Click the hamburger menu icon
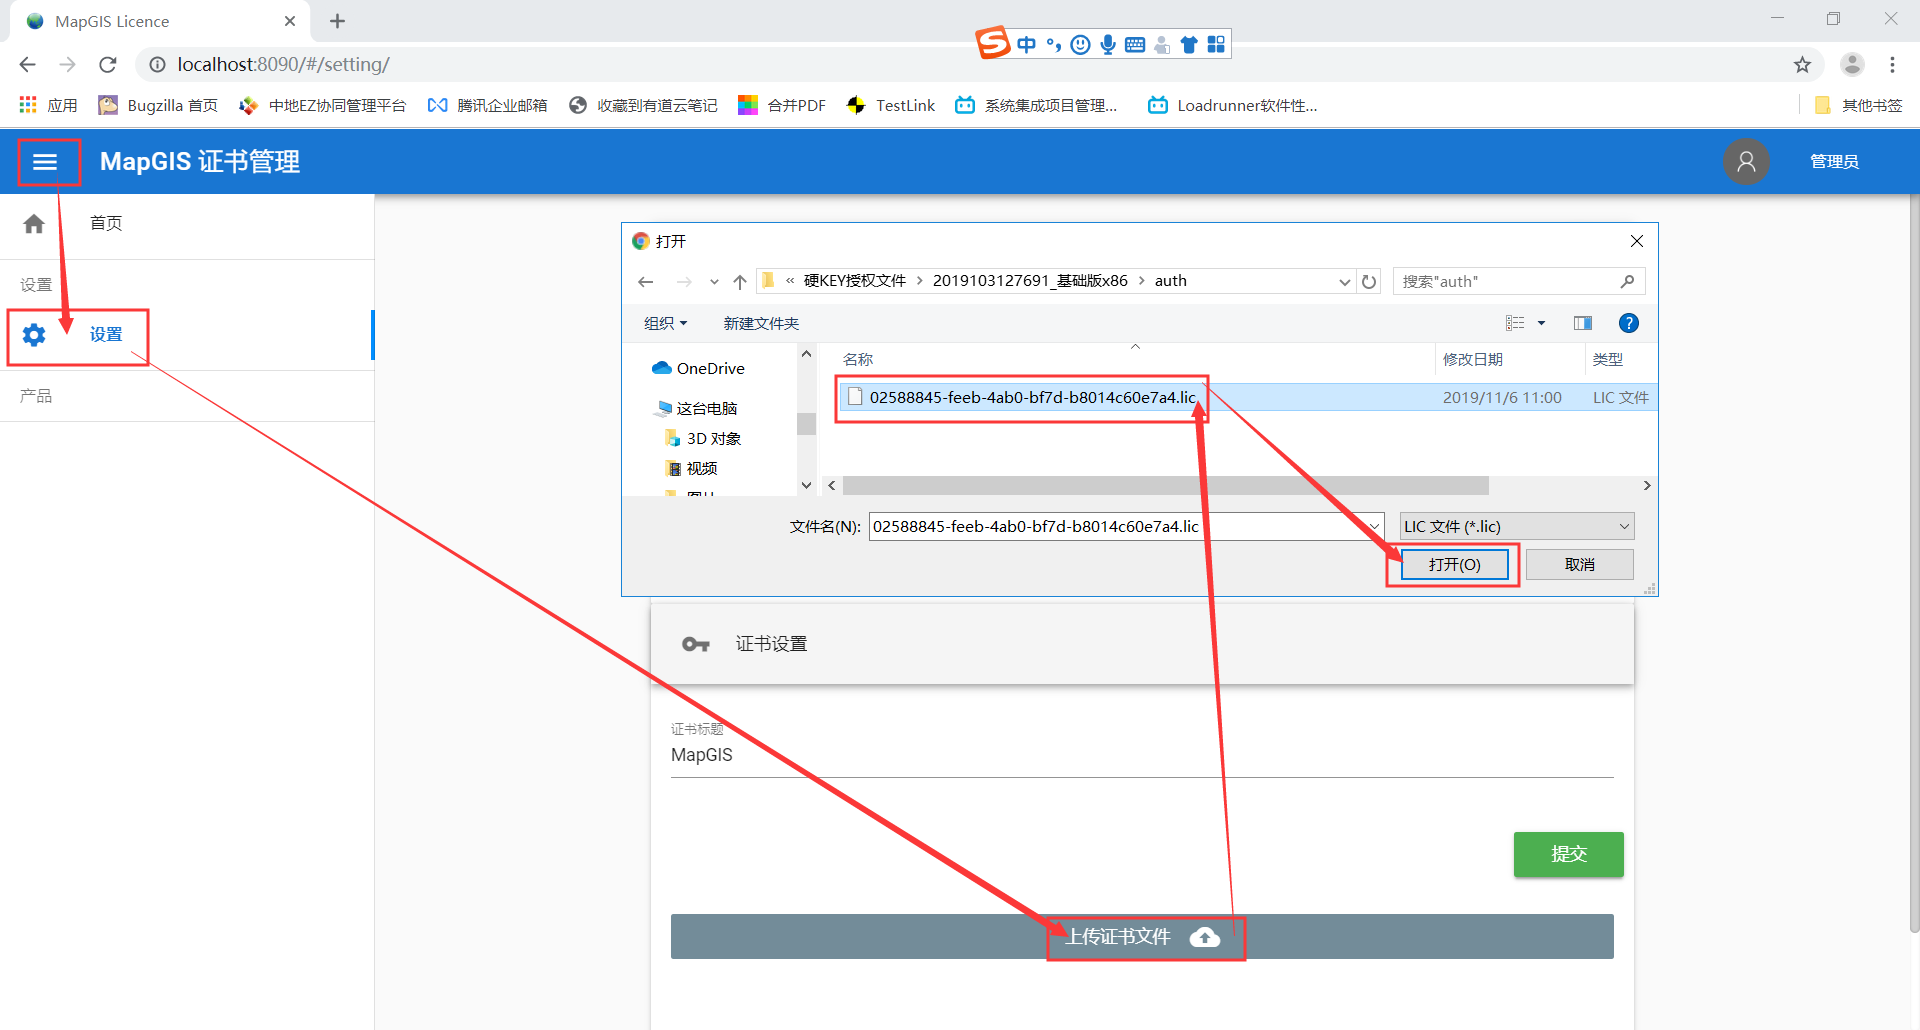This screenshot has height=1030, width=1920. [45, 162]
